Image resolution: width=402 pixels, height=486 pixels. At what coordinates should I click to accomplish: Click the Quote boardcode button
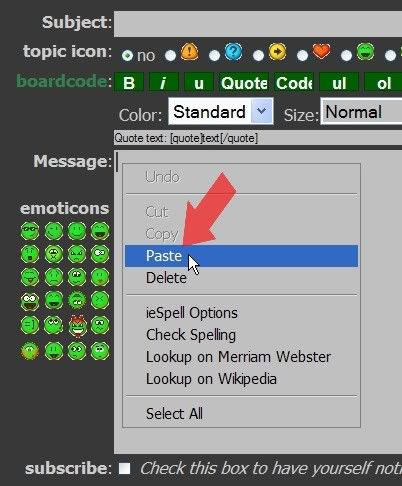(244, 82)
